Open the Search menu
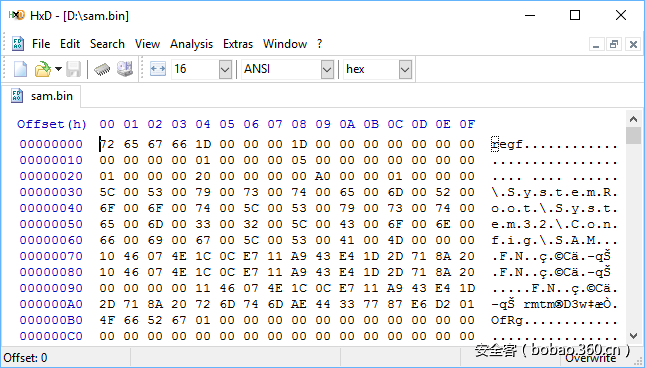Screen dimensions: 645x368 [107, 44]
